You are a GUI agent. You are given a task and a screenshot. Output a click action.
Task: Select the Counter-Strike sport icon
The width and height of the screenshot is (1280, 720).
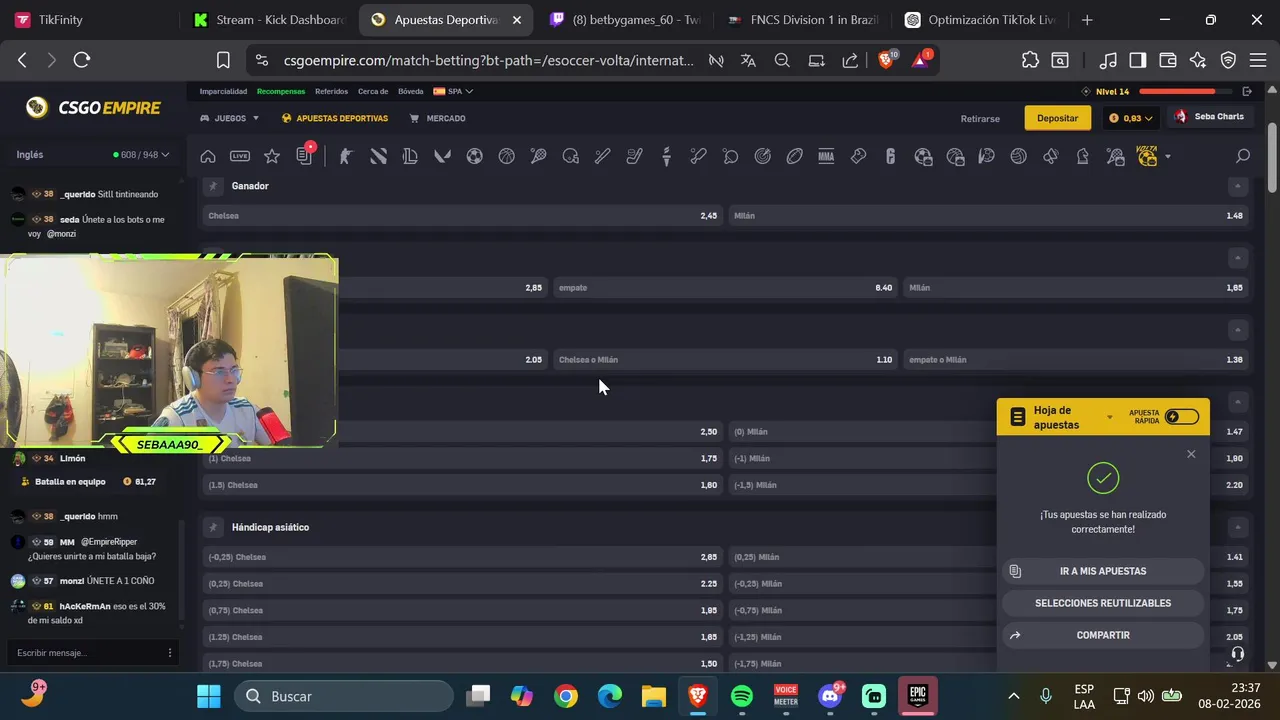pyautogui.click(x=346, y=156)
